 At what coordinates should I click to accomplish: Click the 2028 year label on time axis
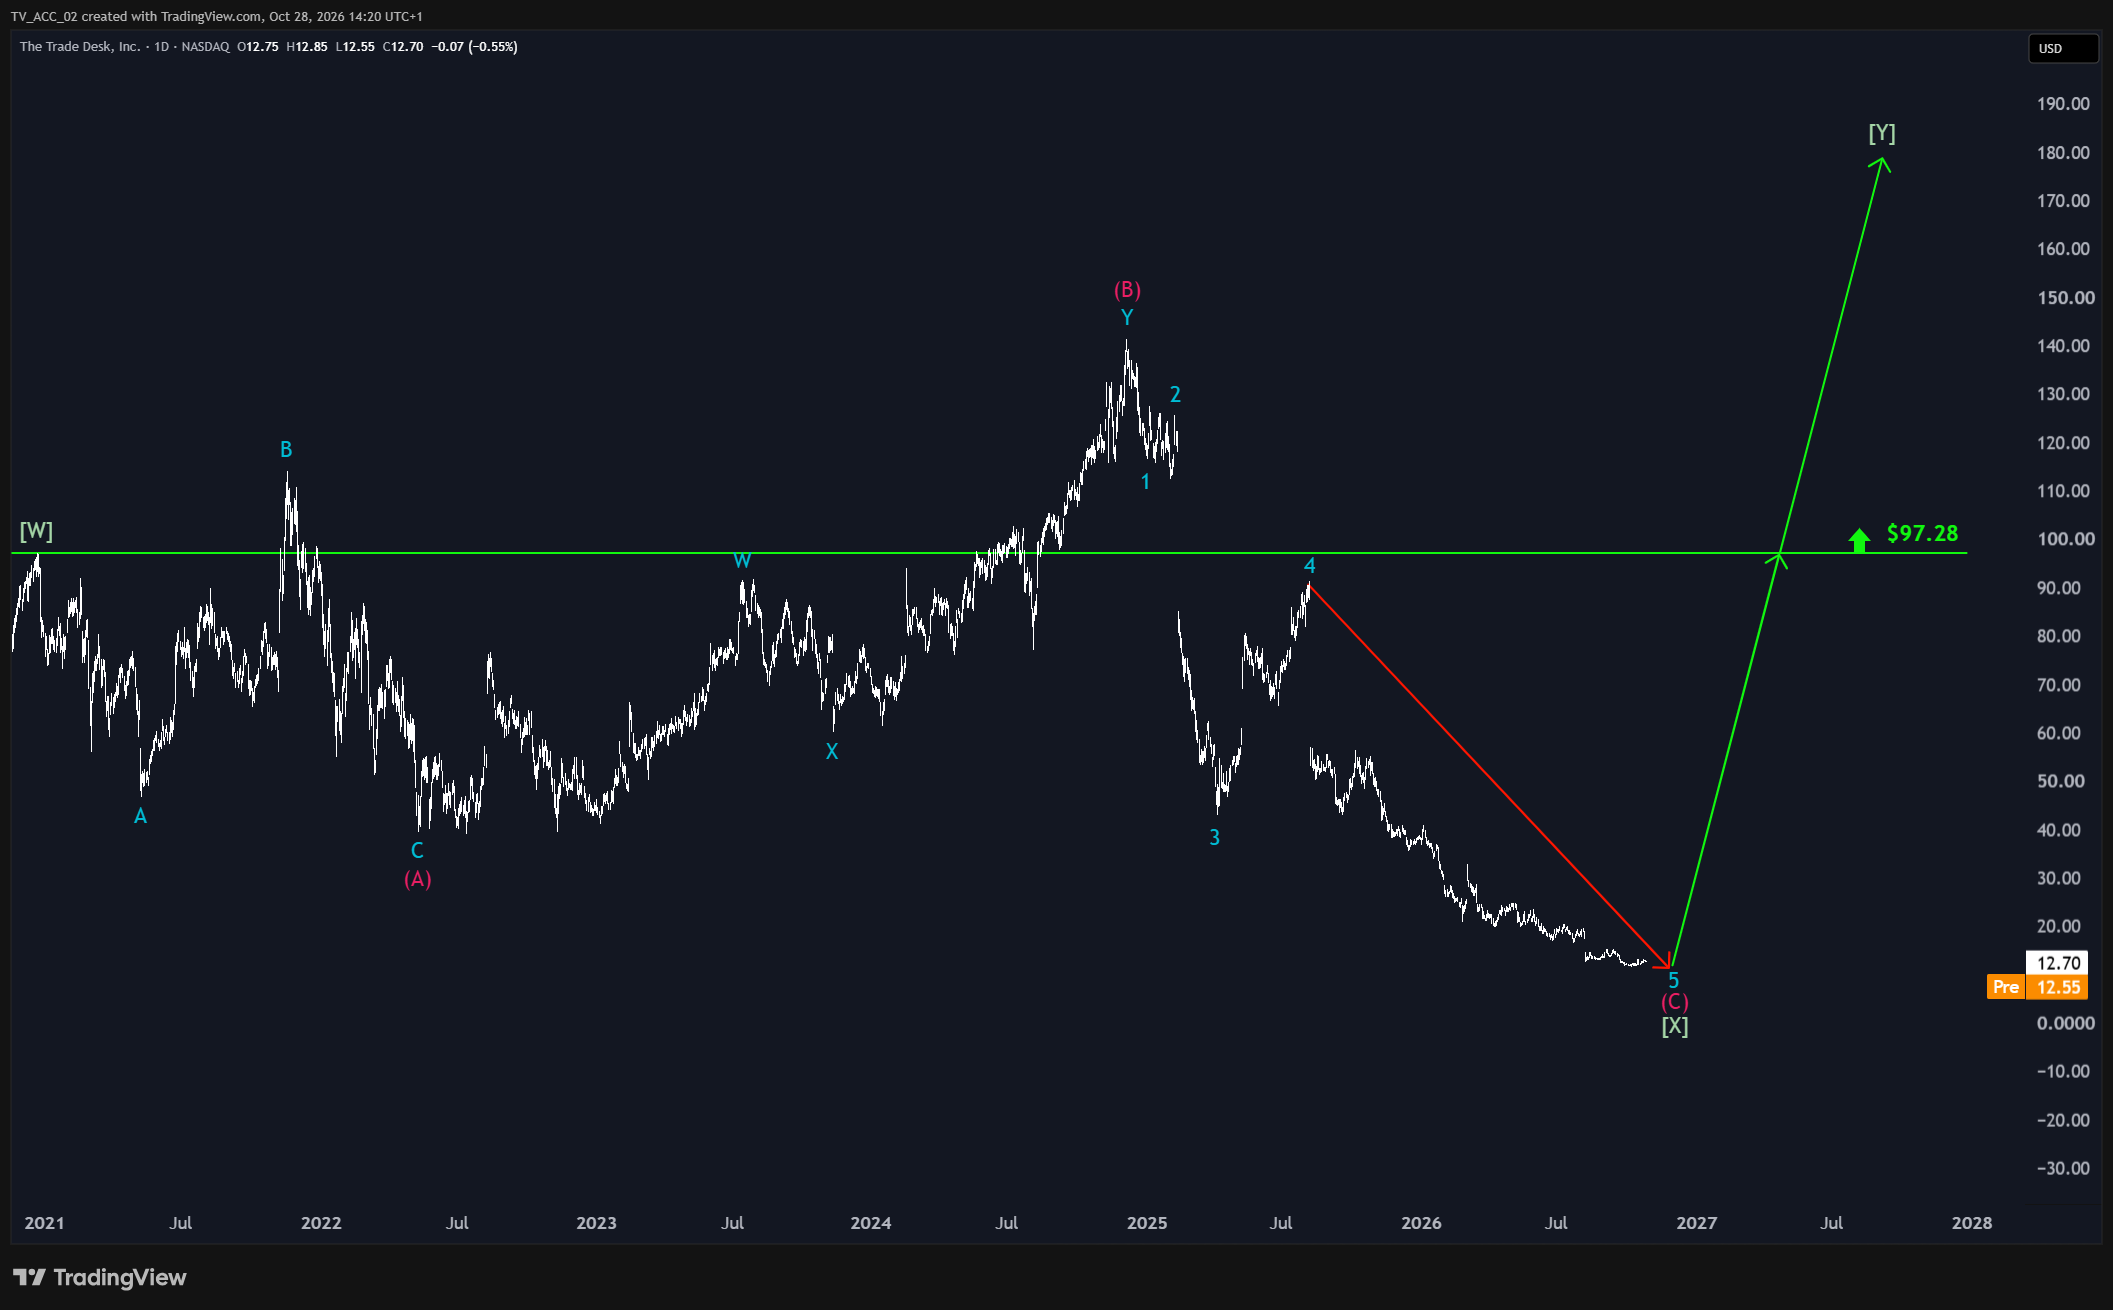pyautogui.click(x=1971, y=1222)
